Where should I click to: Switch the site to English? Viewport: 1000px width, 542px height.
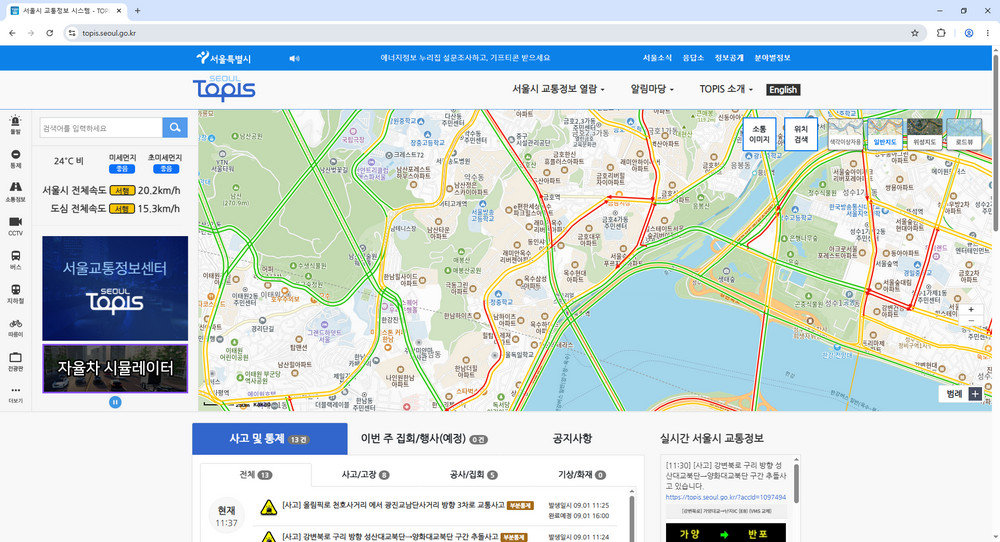(x=783, y=90)
